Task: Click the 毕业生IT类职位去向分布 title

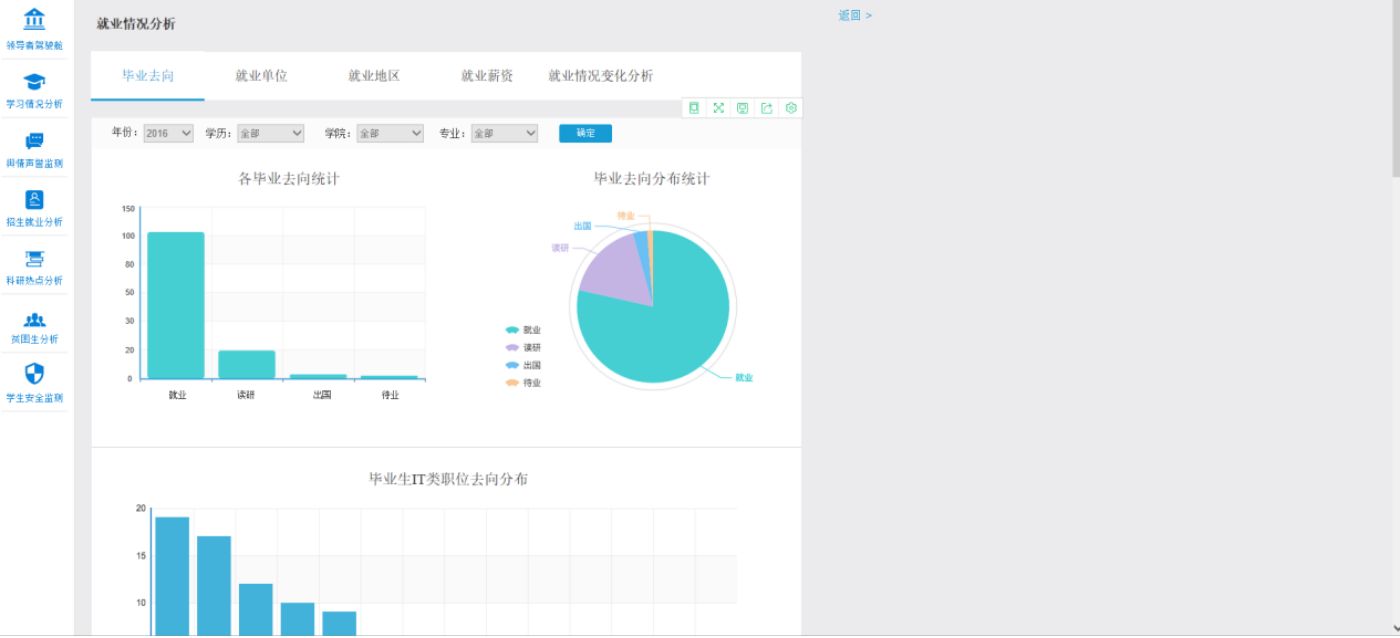Action: click(448, 479)
